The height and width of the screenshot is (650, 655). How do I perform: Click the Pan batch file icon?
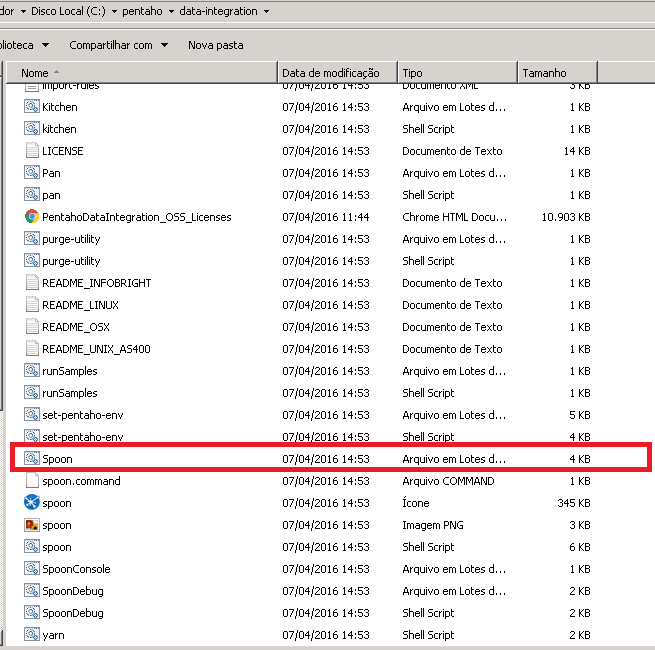coord(32,173)
